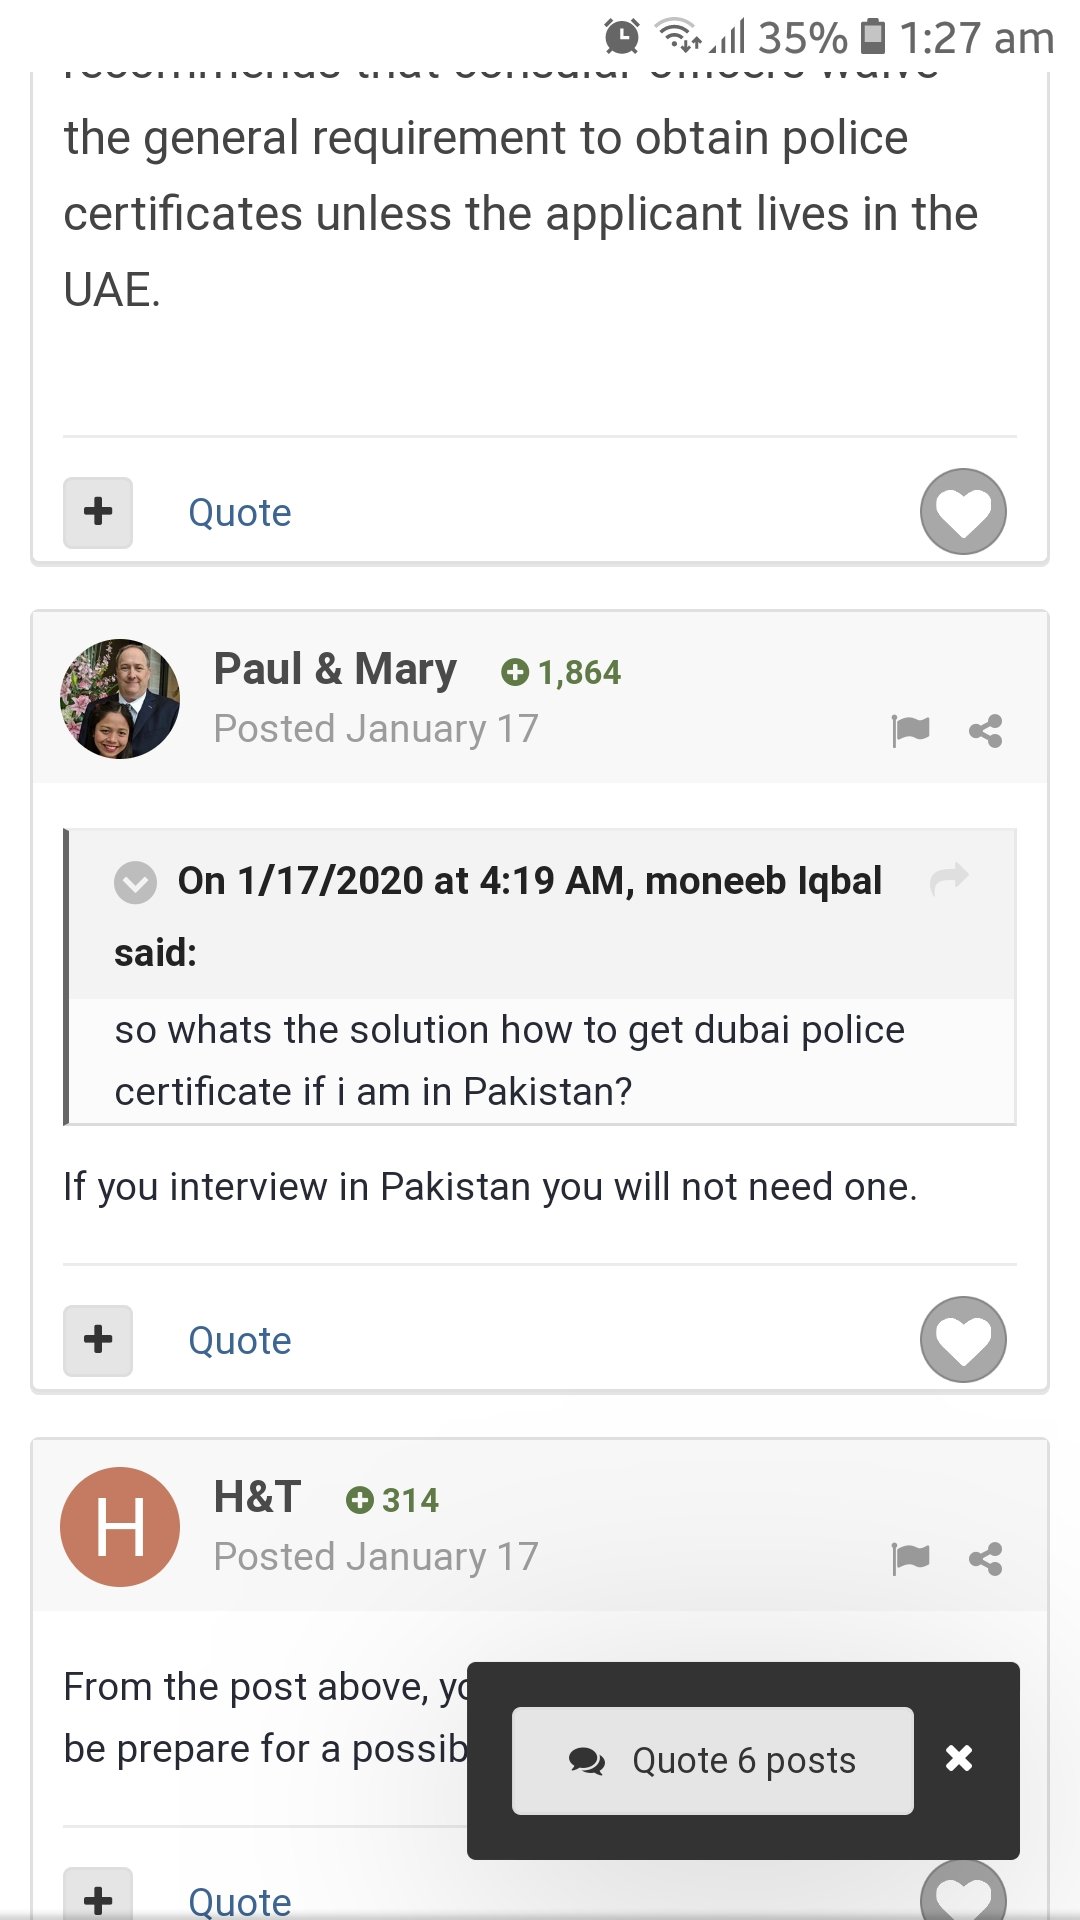The width and height of the screenshot is (1080, 1920).
Task: Open Paul & Mary's reputation score 1,864
Action: pyautogui.click(x=561, y=672)
